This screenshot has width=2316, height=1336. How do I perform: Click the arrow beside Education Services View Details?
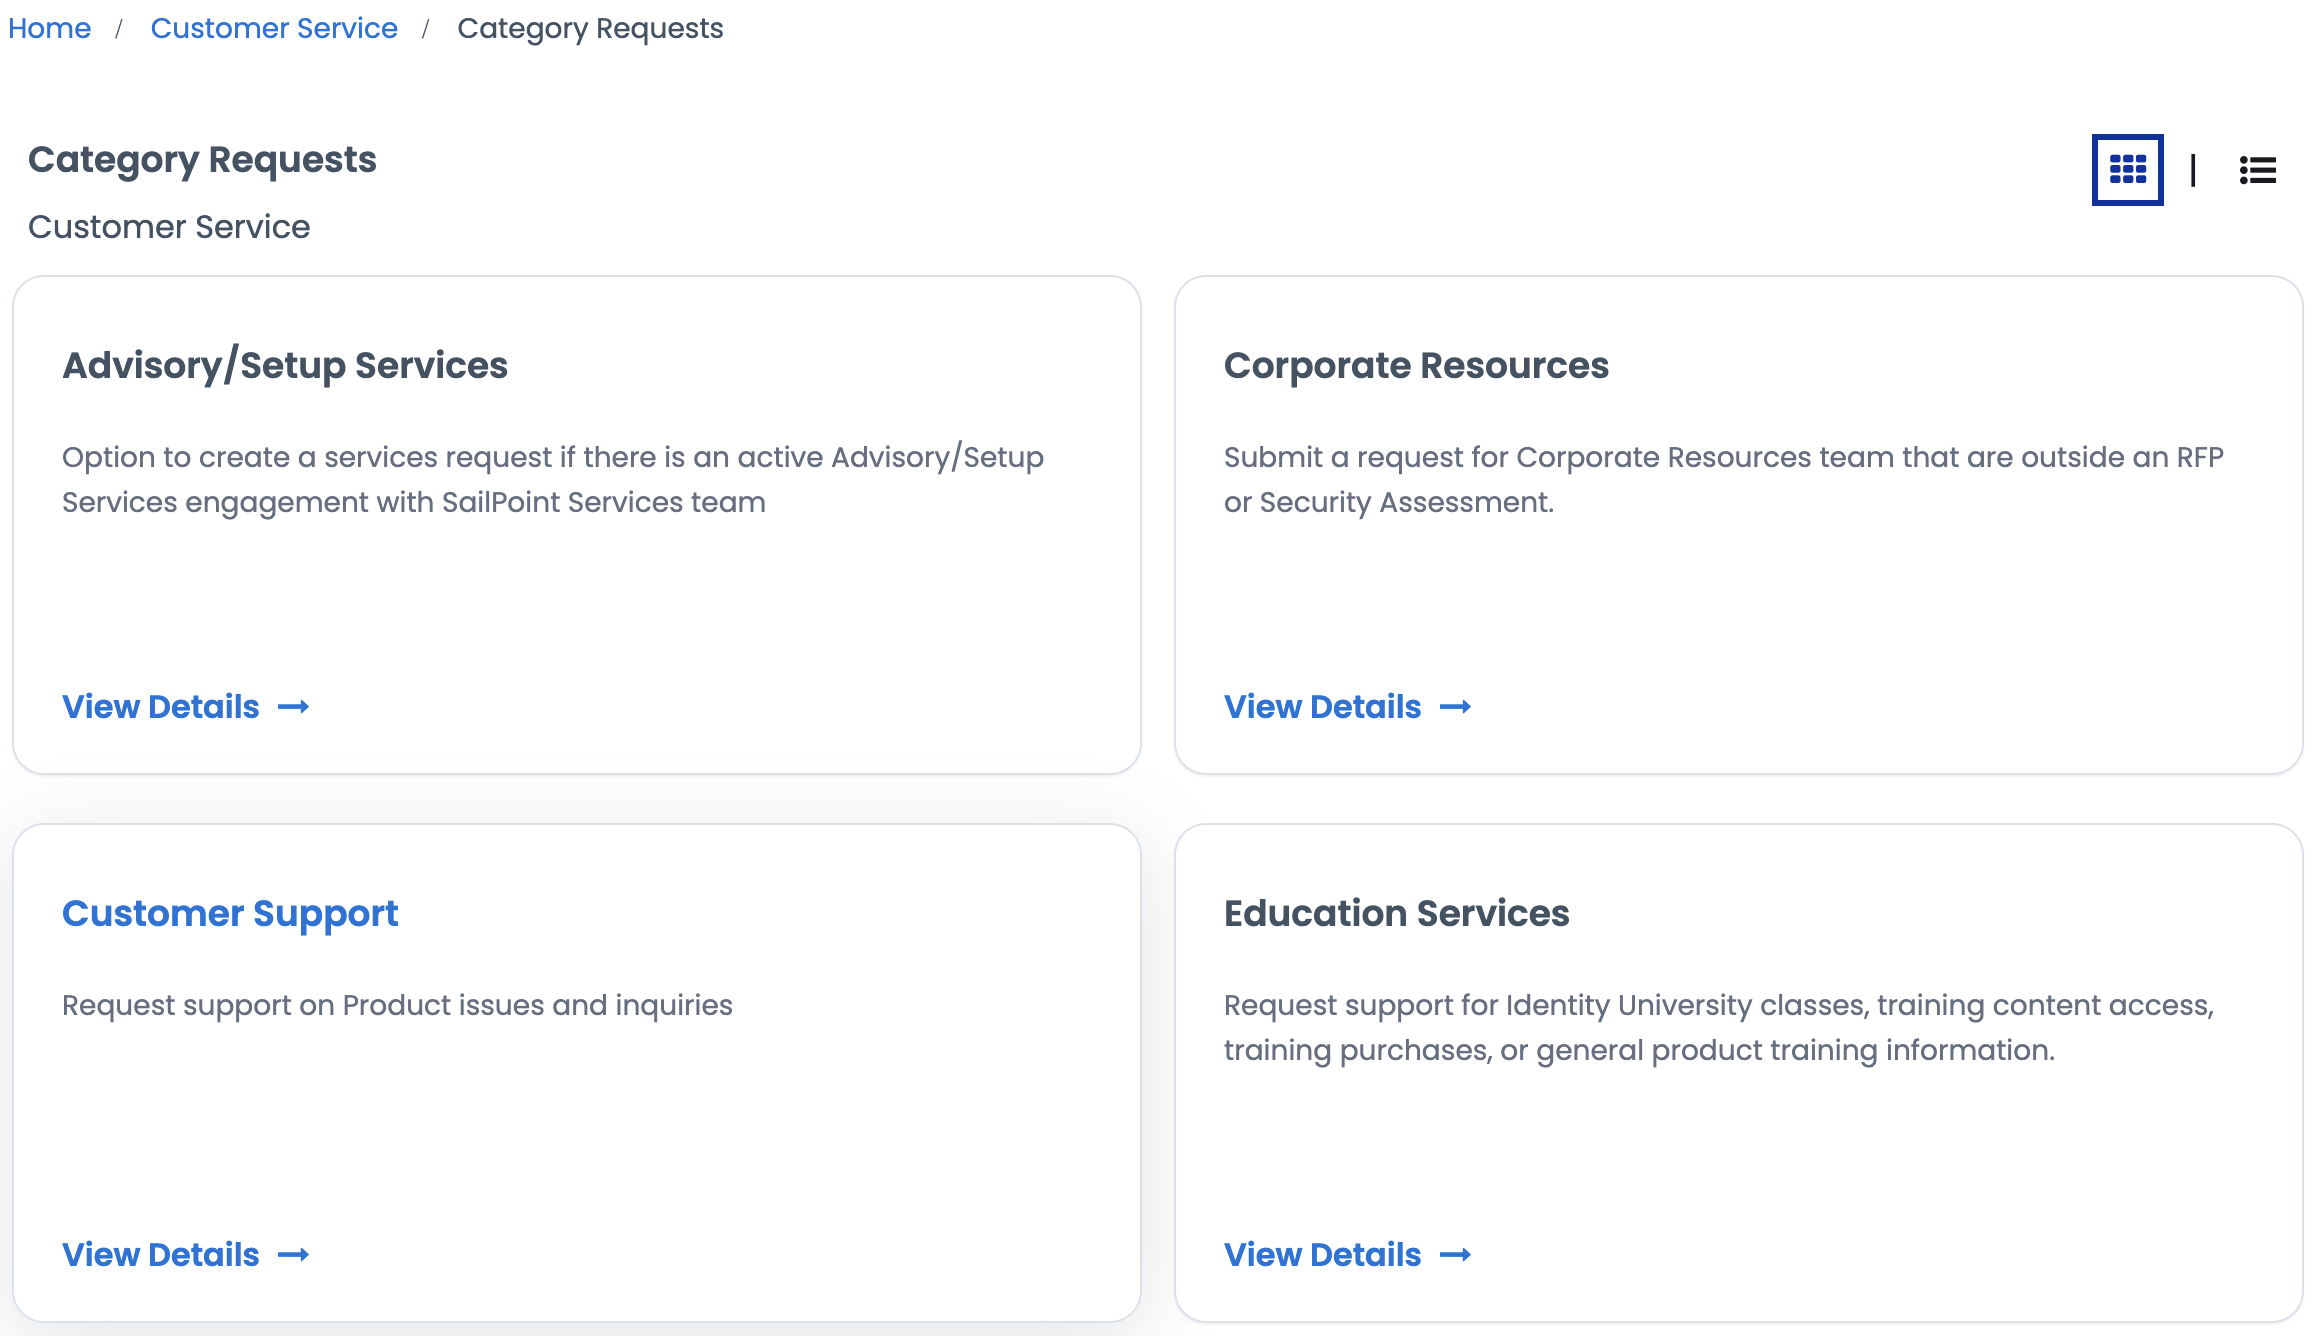pos(1456,1255)
